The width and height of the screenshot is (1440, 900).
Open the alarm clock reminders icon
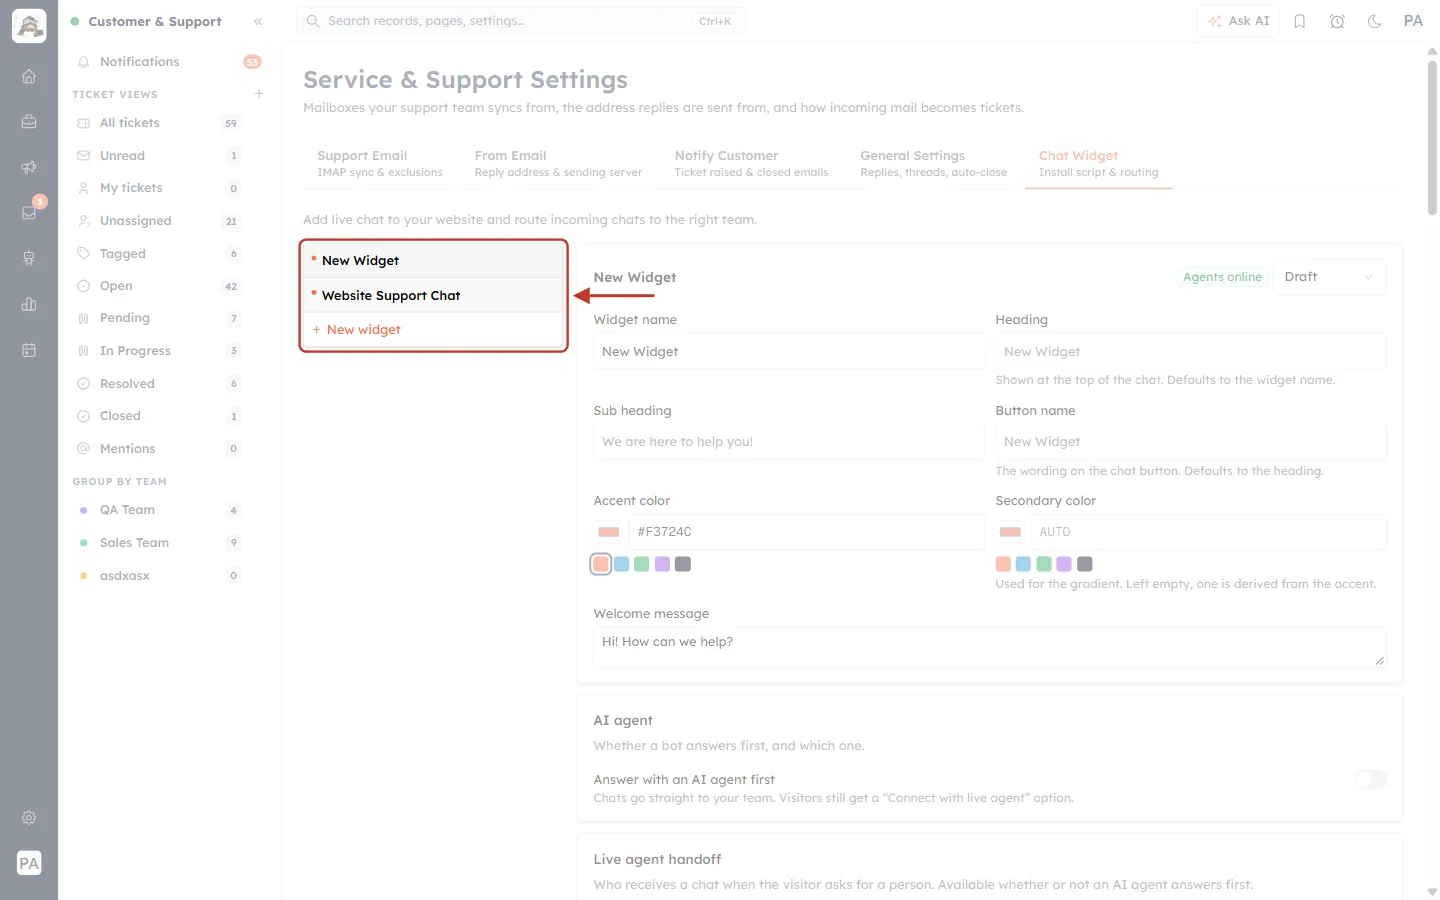[1337, 21]
